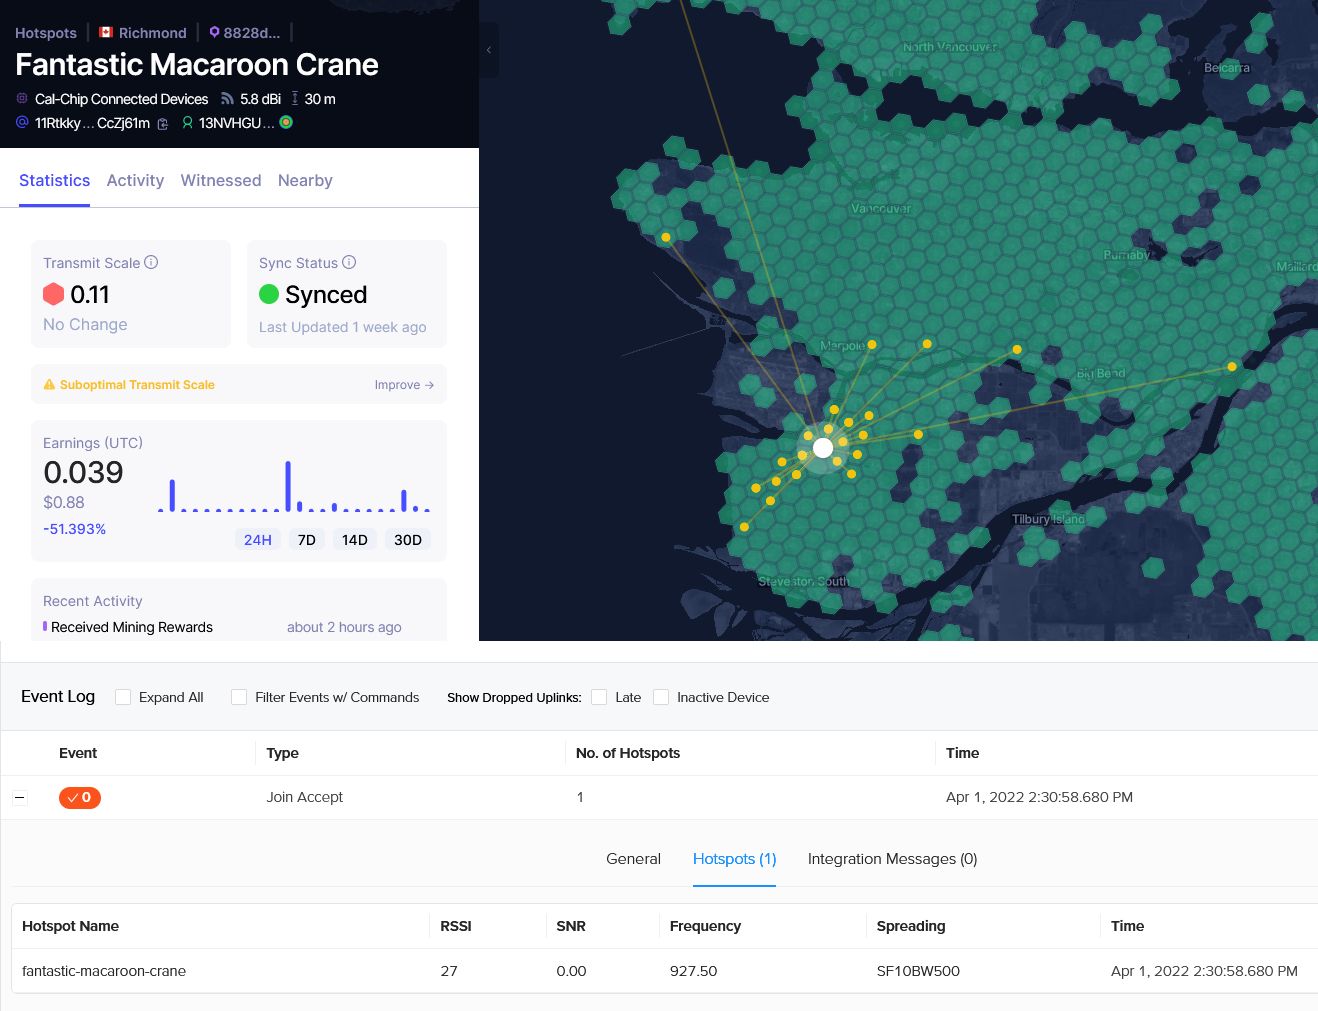The image size is (1318, 1011).
Task: Click the red Transmit Scale hexagon swatch
Action: 54,294
